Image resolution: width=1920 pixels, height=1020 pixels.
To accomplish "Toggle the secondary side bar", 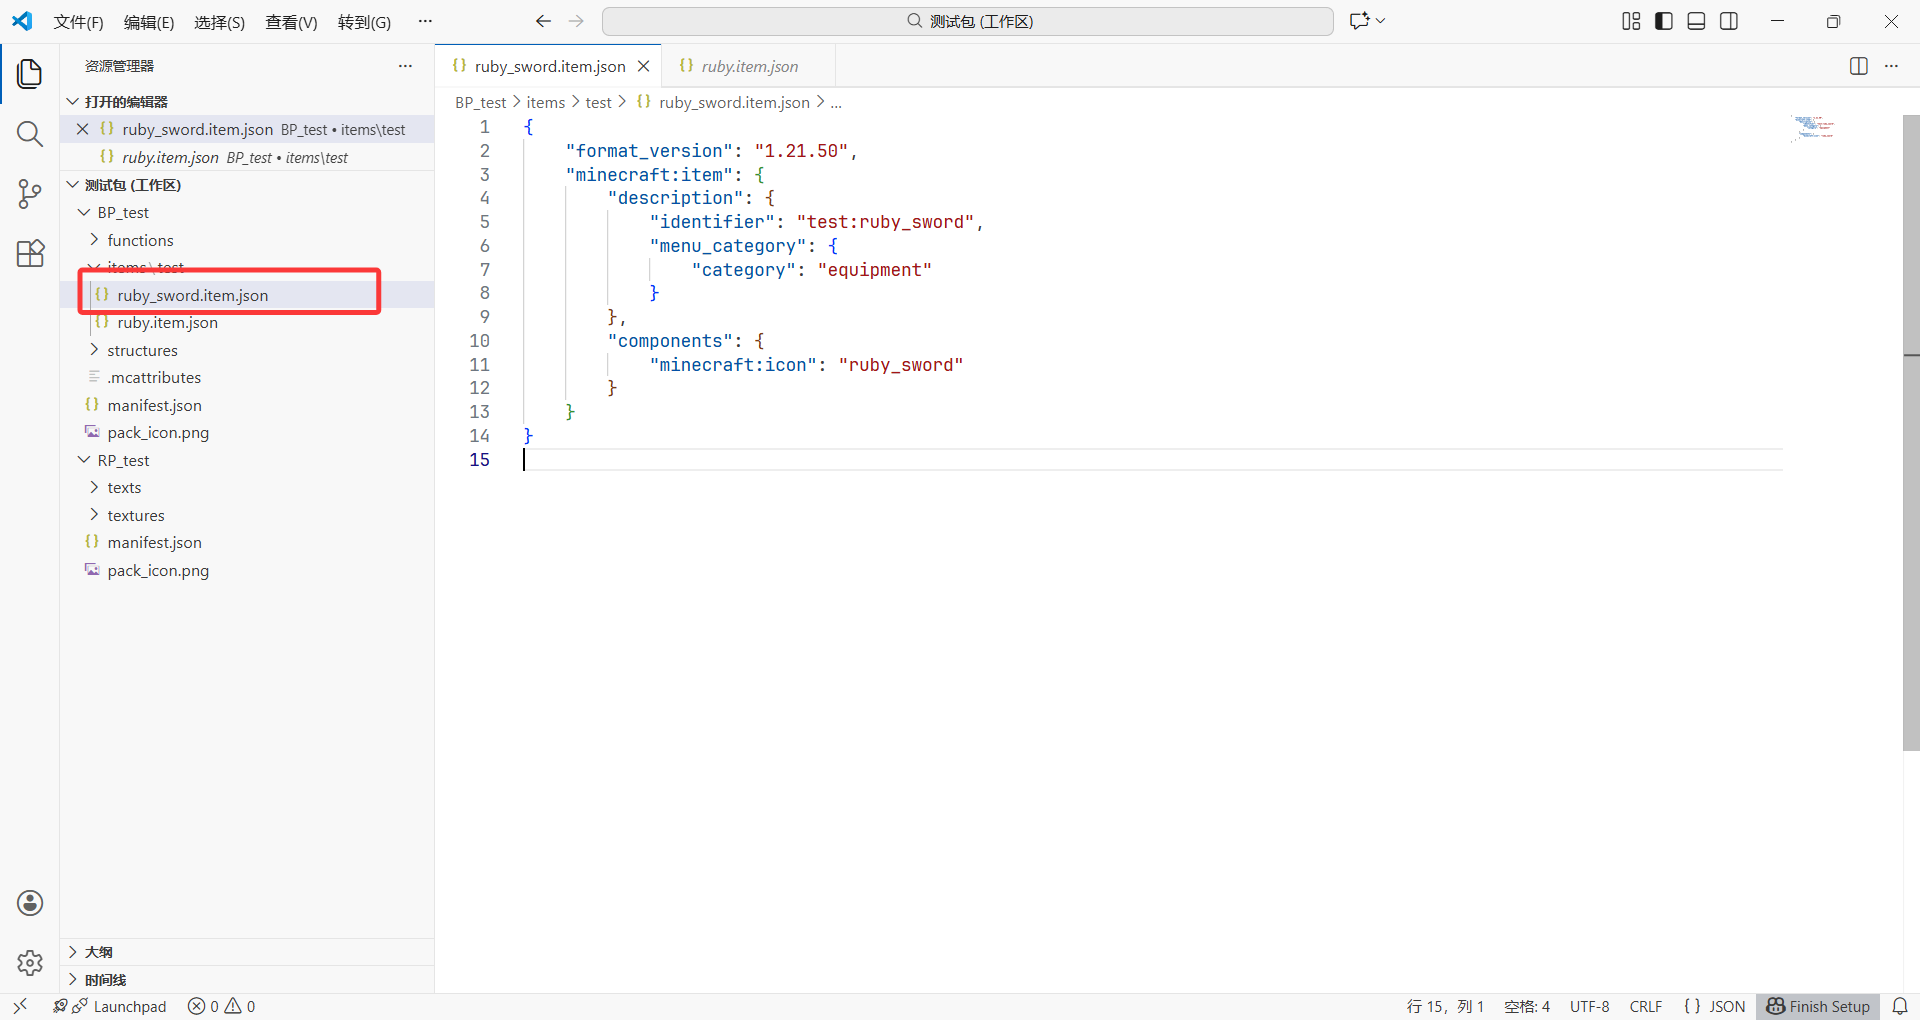I will [x=1729, y=21].
